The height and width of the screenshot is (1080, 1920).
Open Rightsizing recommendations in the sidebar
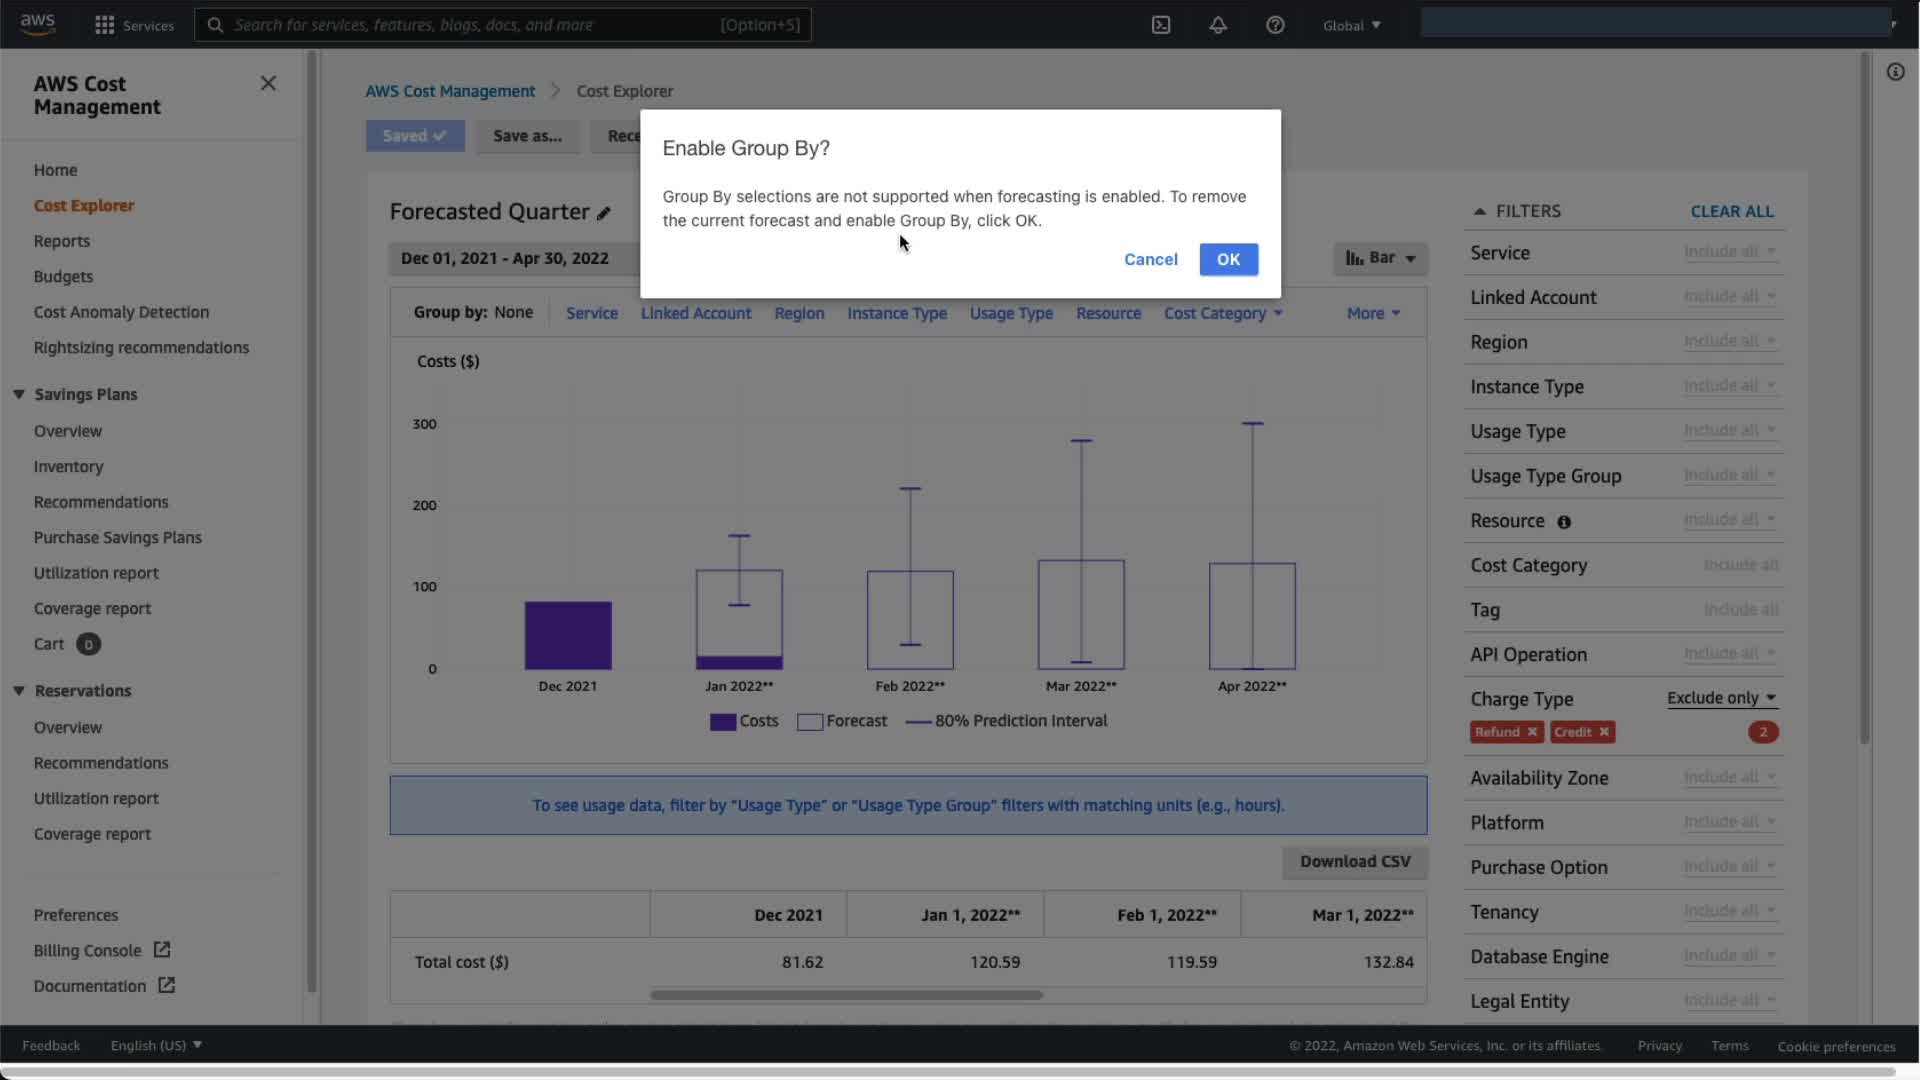click(x=141, y=347)
